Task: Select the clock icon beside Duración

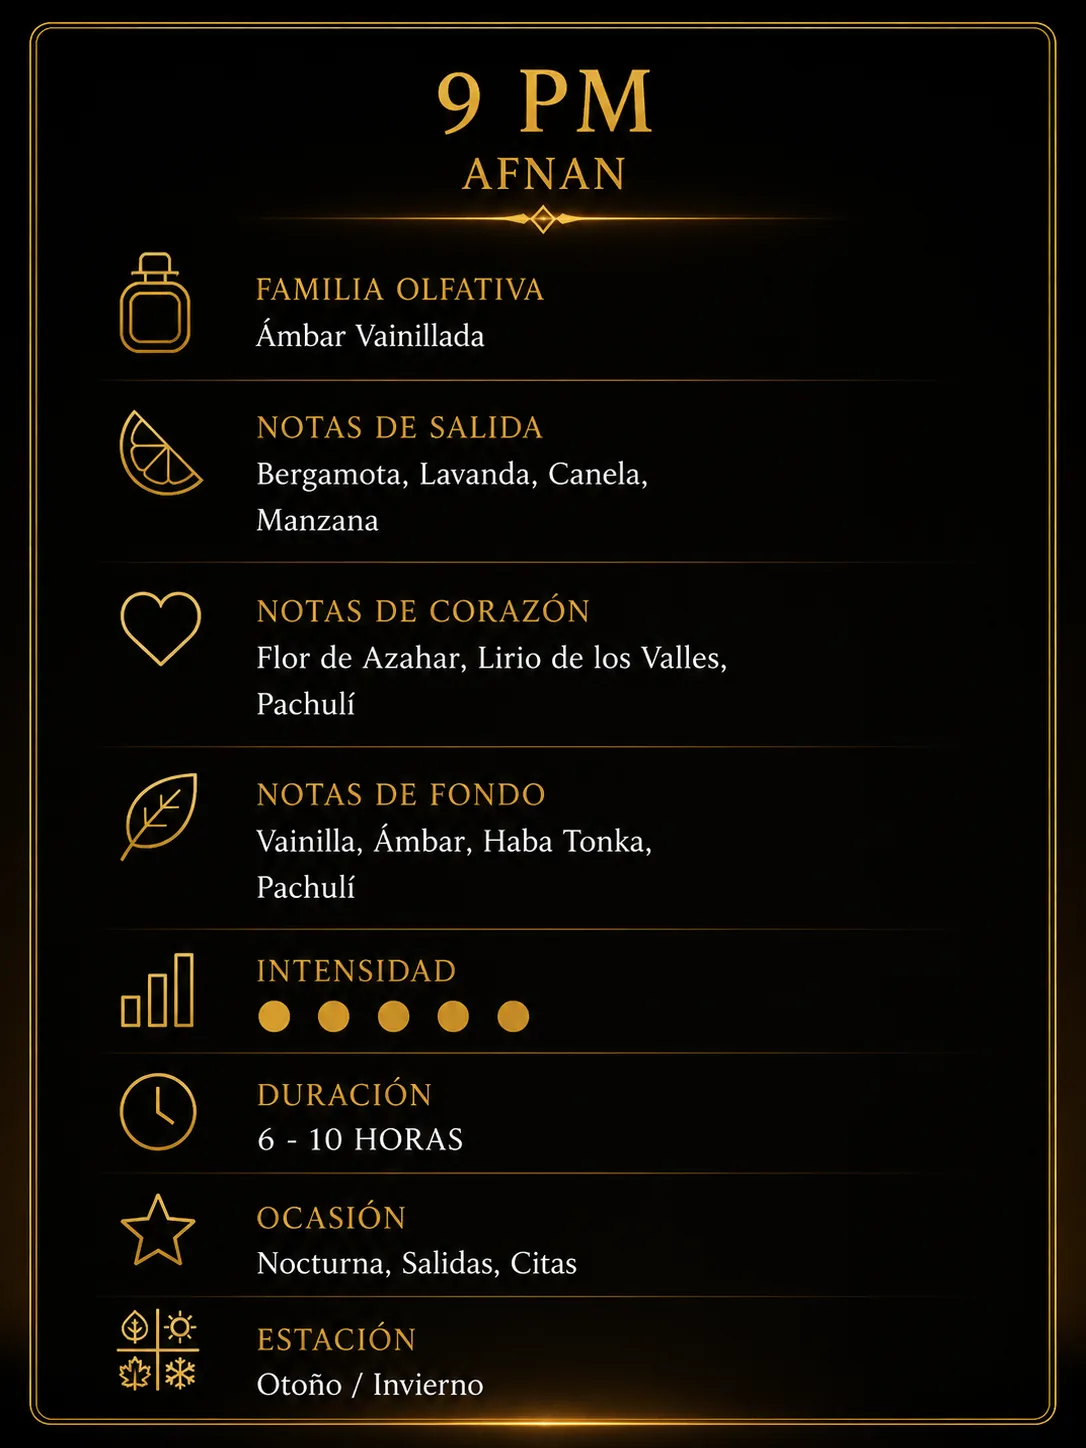Action: tap(158, 1112)
